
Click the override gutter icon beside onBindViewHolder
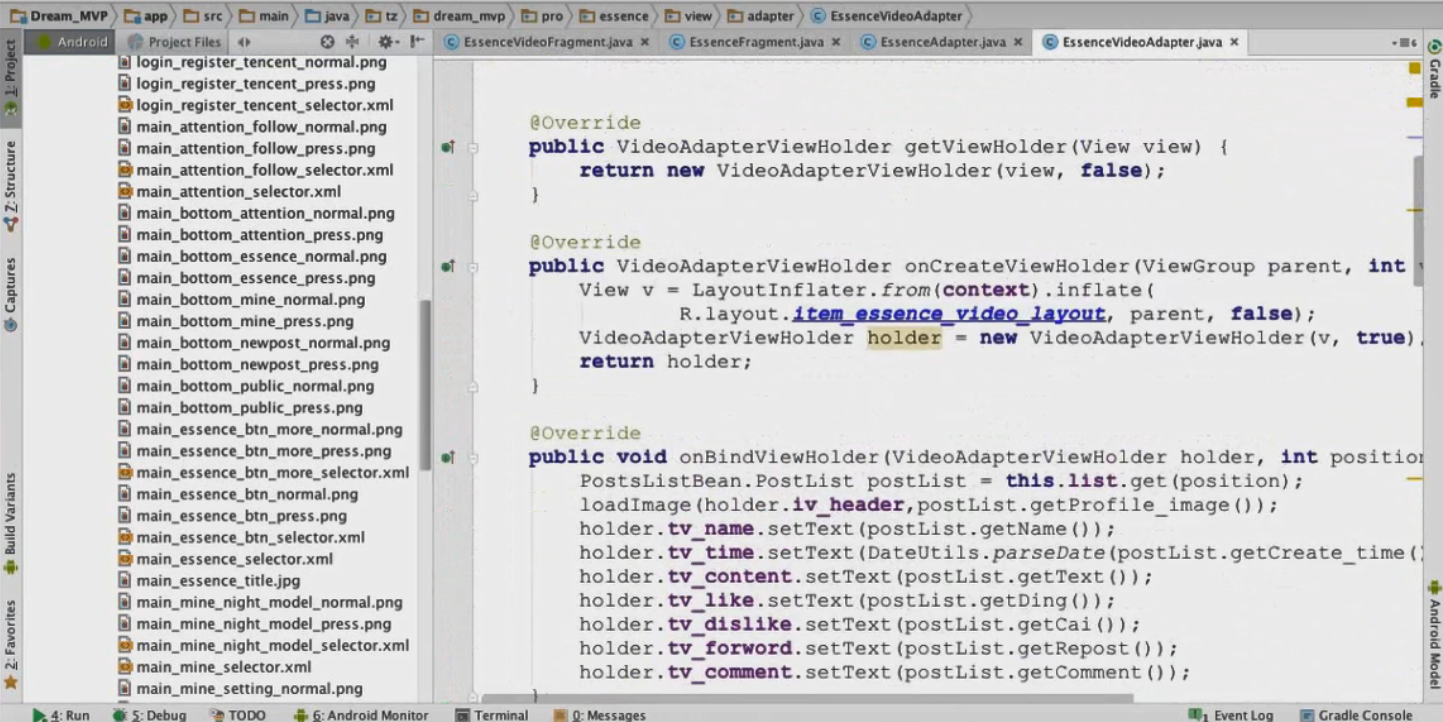[448, 458]
